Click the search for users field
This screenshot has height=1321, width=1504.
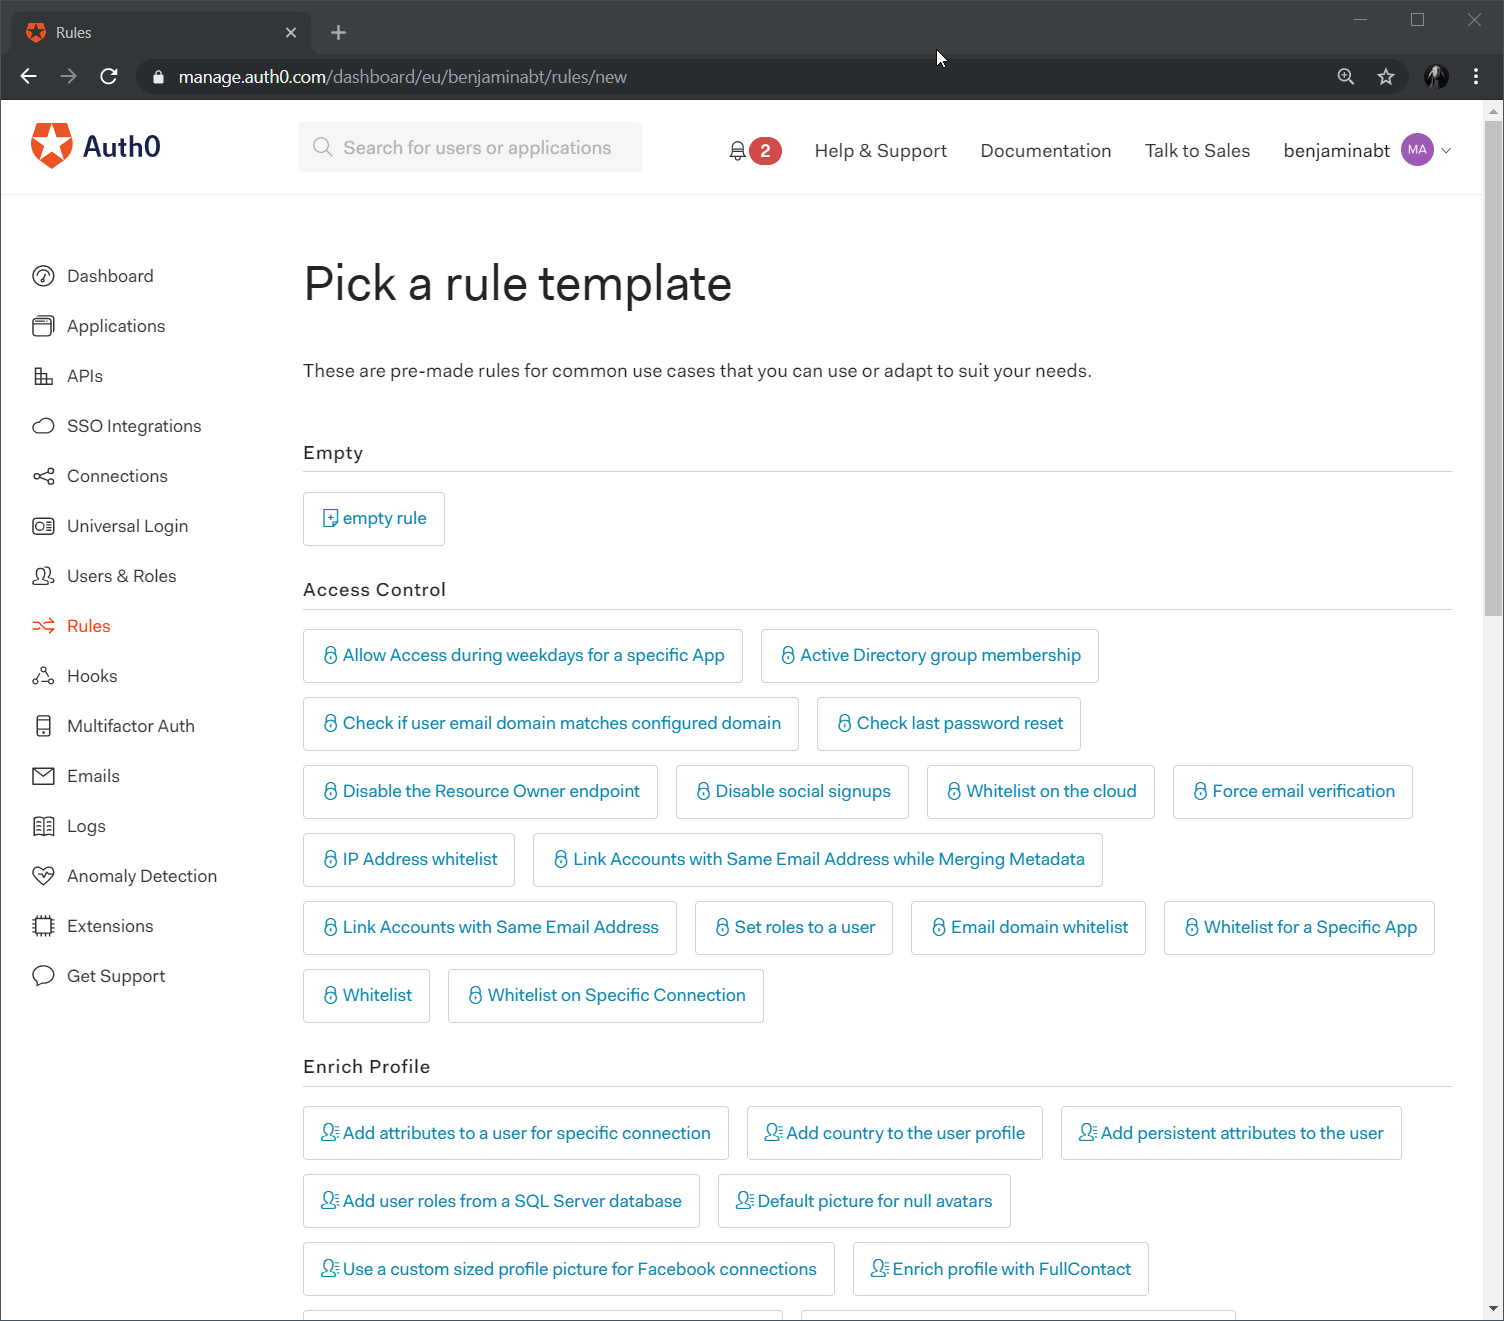pyautogui.click(x=470, y=147)
